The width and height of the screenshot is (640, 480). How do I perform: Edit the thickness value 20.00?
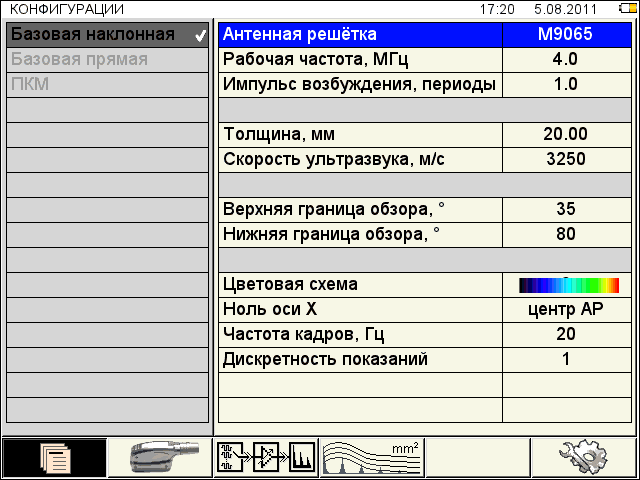pyautogui.click(x=567, y=135)
